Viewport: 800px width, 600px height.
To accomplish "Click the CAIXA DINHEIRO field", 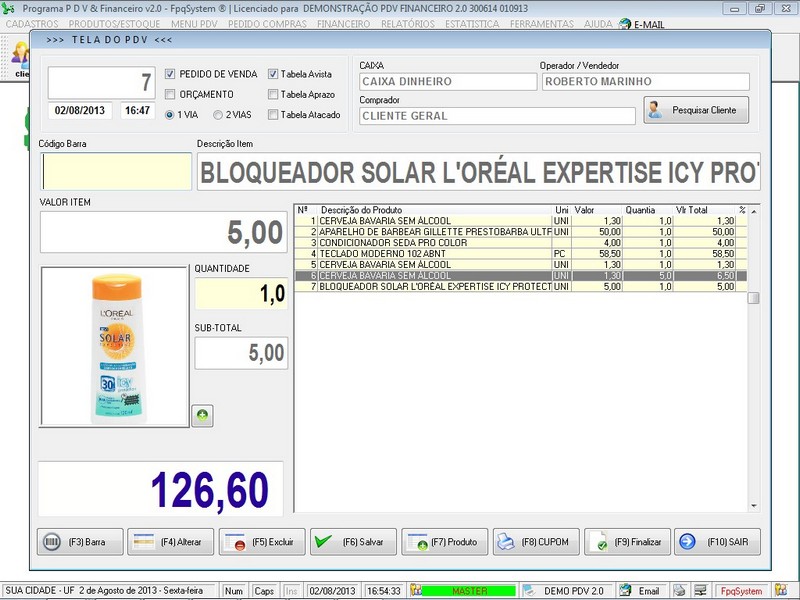I will click(x=448, y=82).
